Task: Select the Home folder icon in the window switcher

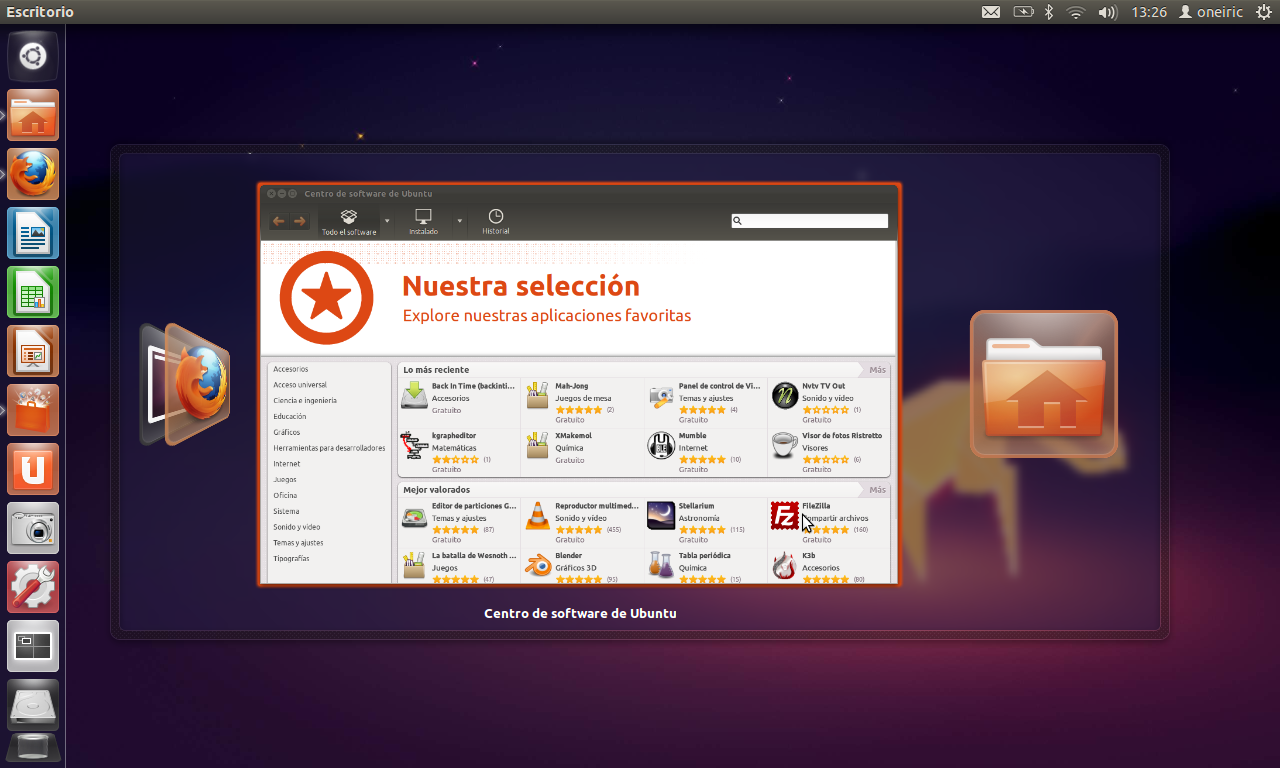Action: pos(1043,384)
